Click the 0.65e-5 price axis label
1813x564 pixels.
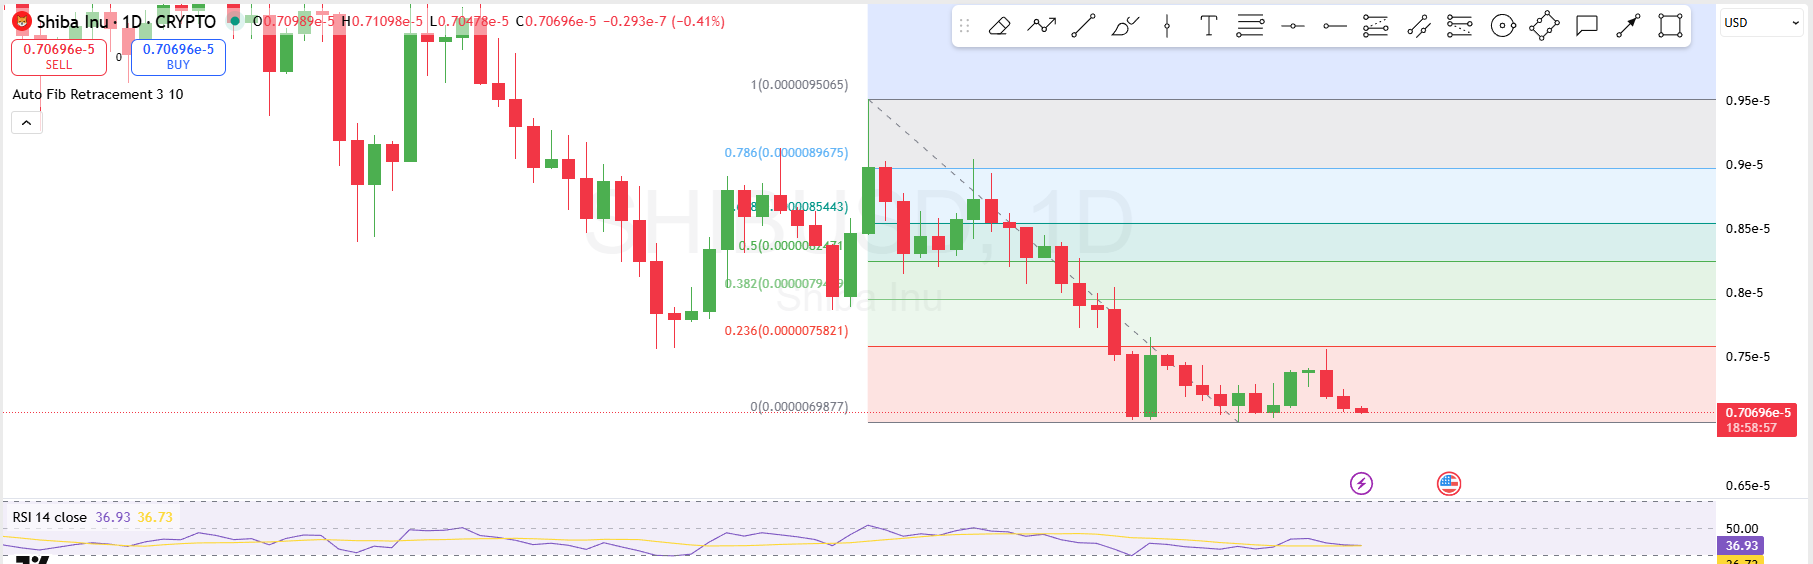[x=1748, y=486]
